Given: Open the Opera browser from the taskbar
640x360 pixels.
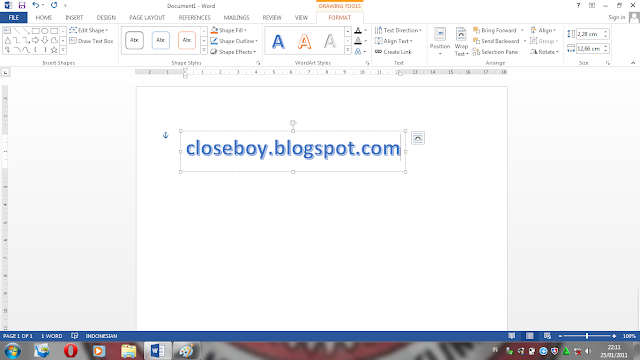Looking at the screenshot, I should click(71, 351).
